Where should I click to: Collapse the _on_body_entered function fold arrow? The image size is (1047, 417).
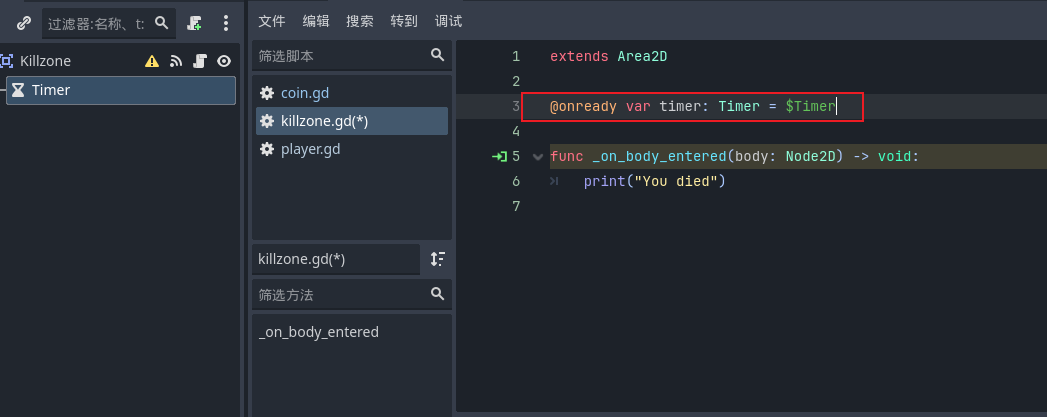pyautogui.click(x=538, y=156)
